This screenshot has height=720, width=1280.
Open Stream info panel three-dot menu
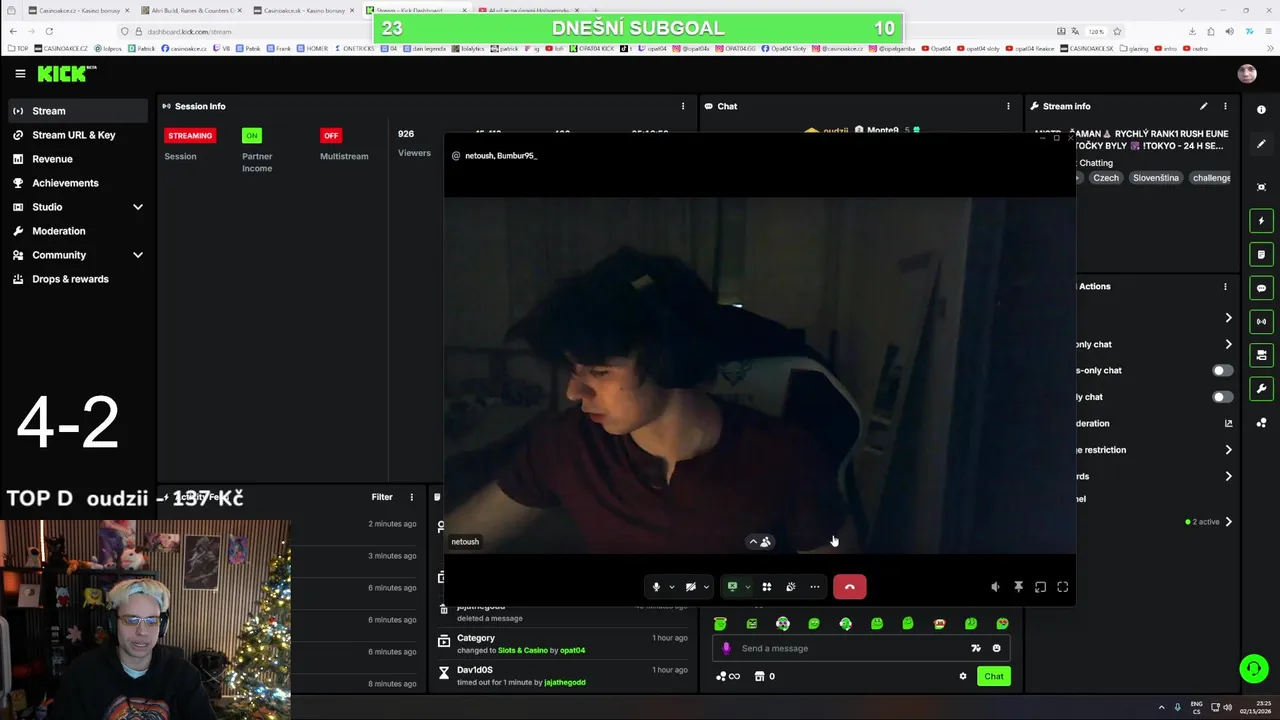click(x=1225, y=106)
